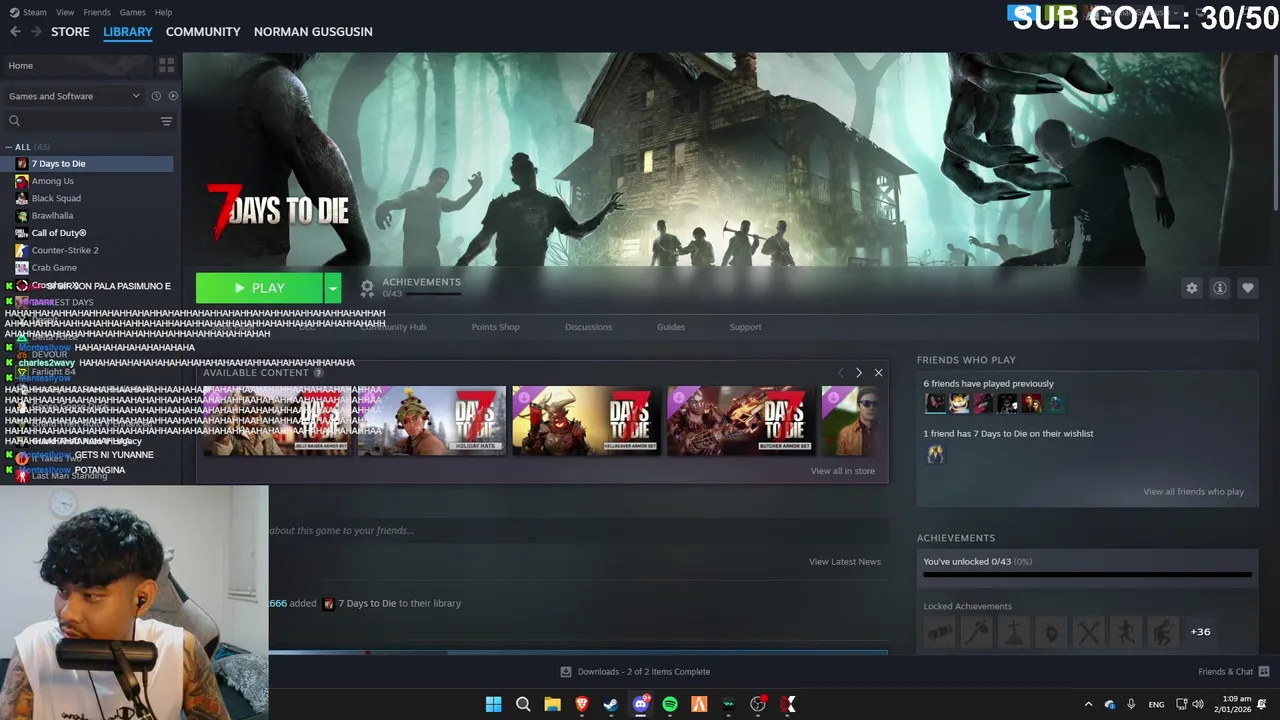The image size is (1280, 720).
Task: Open Windows Start menu
Action: point(493,705)
